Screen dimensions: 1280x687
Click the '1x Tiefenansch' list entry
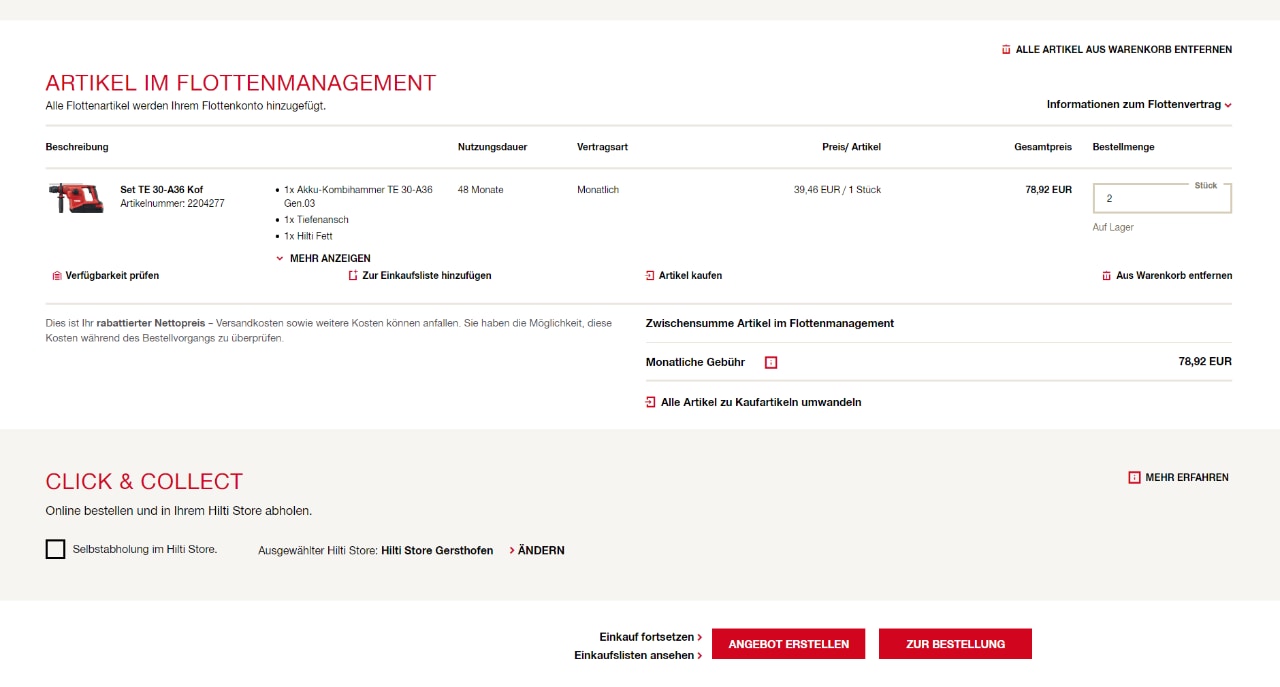(316, 219)
